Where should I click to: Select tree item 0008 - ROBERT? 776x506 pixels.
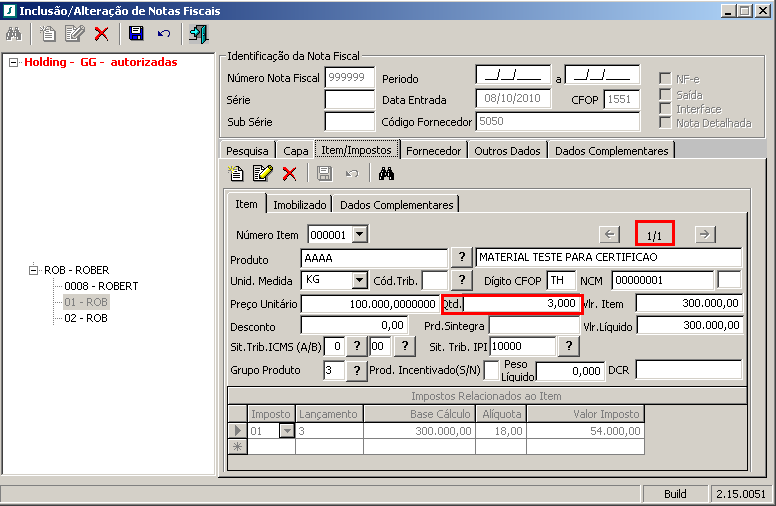(101, 285)
